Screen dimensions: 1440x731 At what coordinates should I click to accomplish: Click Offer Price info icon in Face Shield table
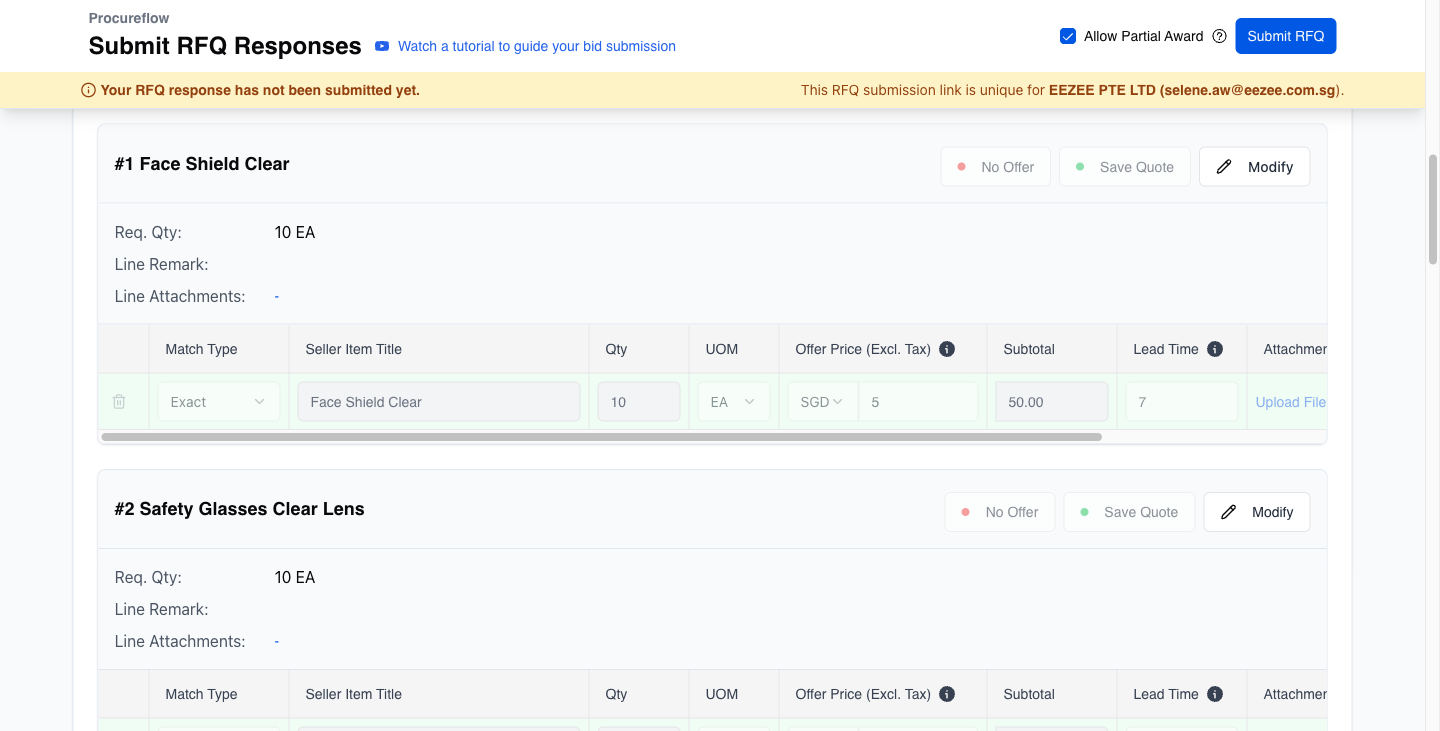pyautogui.click(x=947, y=349)
